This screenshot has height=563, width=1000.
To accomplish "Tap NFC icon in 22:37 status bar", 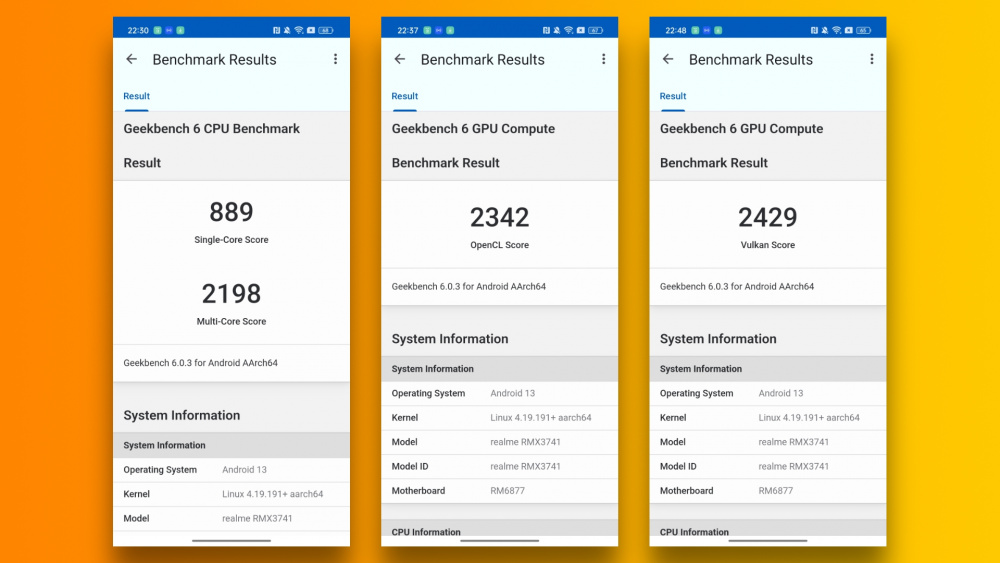I will [x=546, y=30].
